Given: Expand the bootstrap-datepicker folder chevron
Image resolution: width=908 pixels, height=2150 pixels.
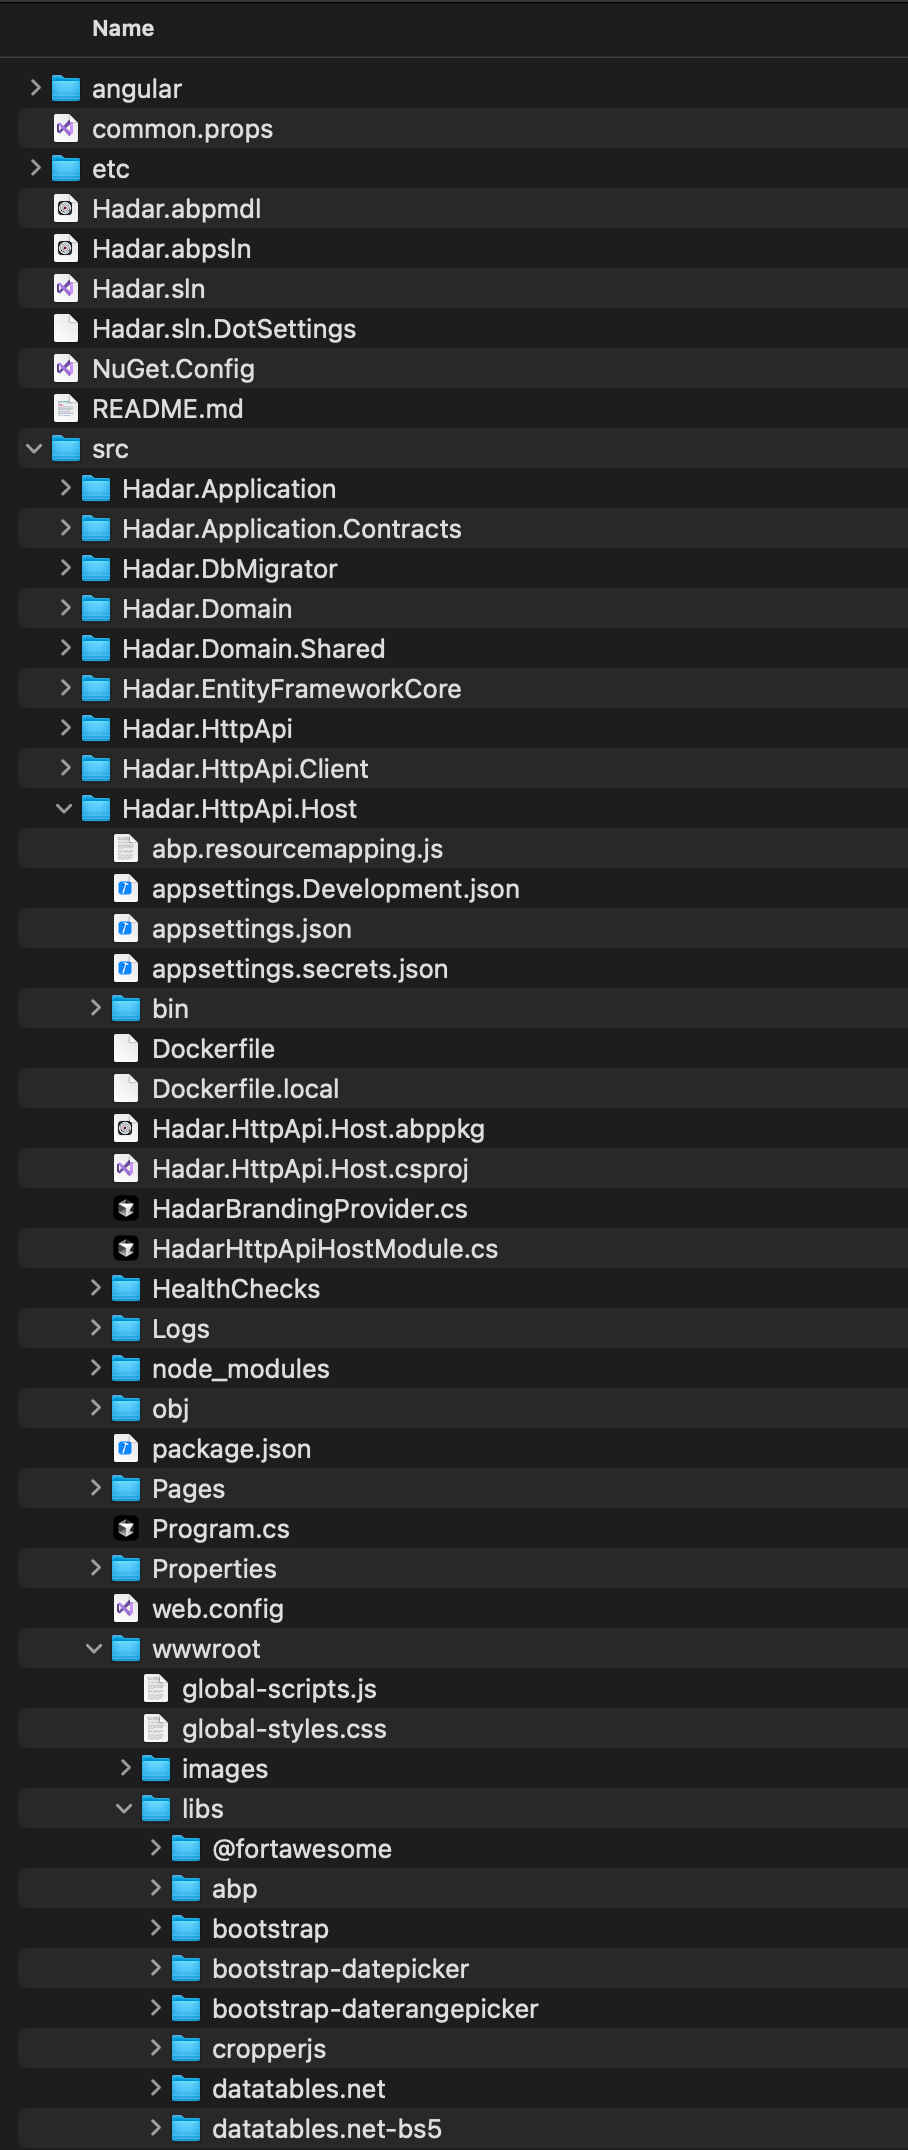Looking at the screenshot, I should click(155, 1968).
